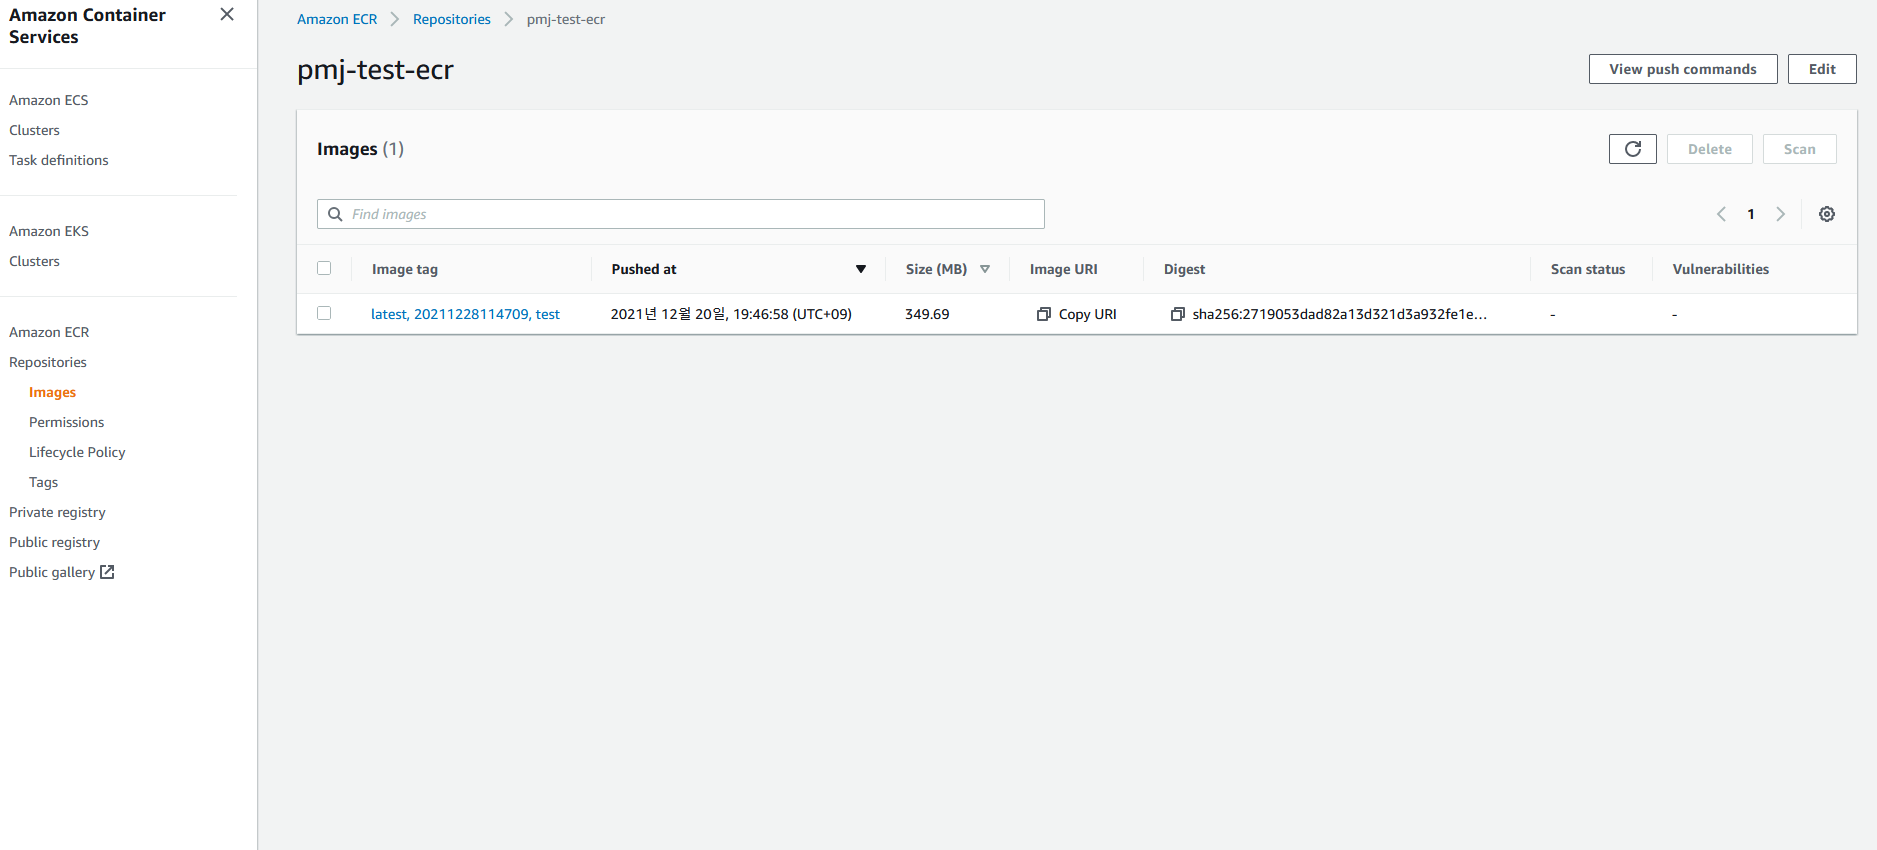The width and height of the screenshot is (1877, 850).
Task: Click the Images (1) heading
Action: [360, 149]
